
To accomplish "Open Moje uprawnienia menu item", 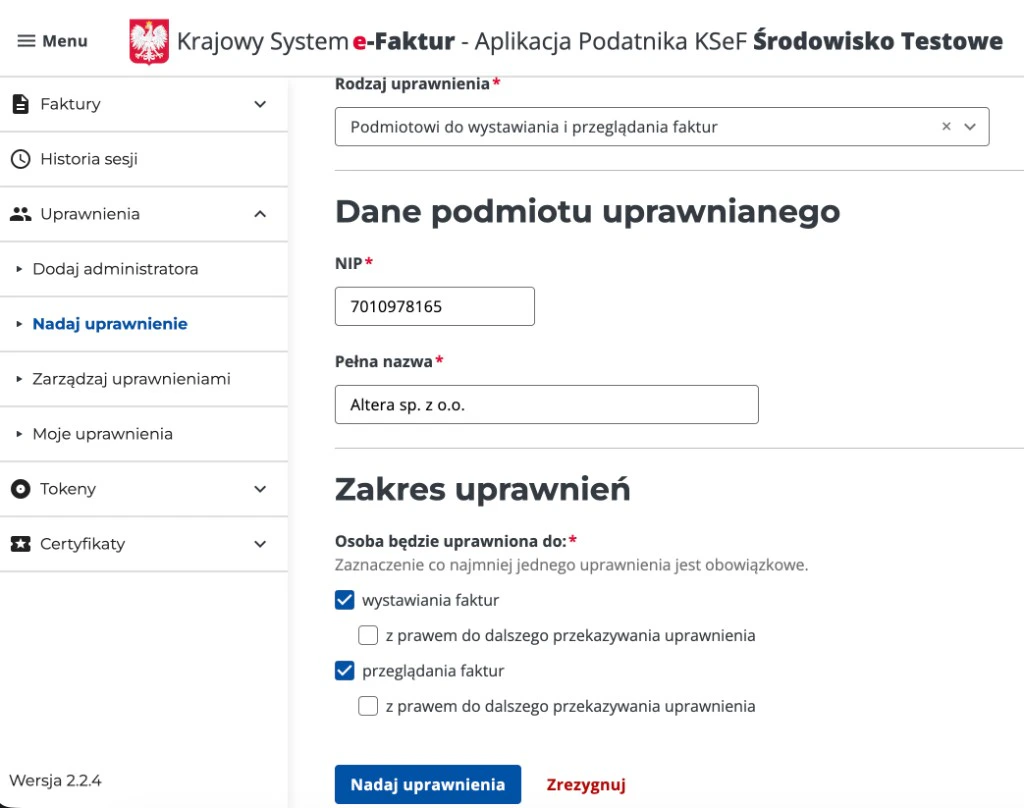I will click(144, 434).
